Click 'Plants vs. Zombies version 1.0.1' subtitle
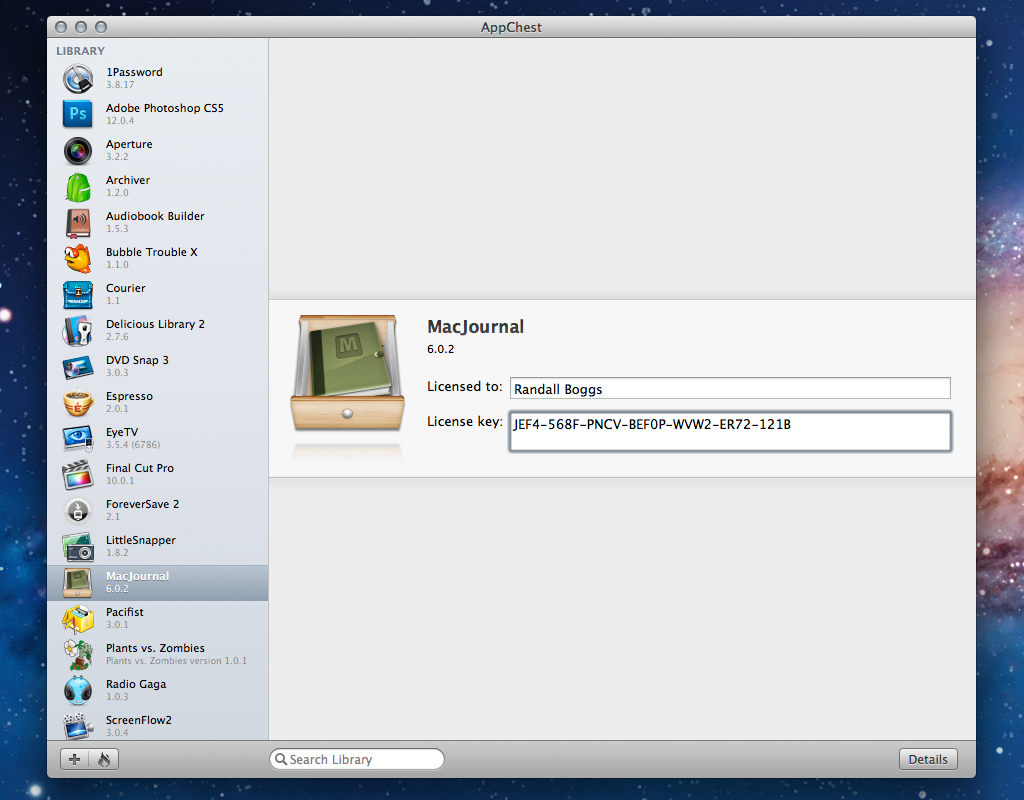This screenshot has width=1024, height=800. coord(176,661)
